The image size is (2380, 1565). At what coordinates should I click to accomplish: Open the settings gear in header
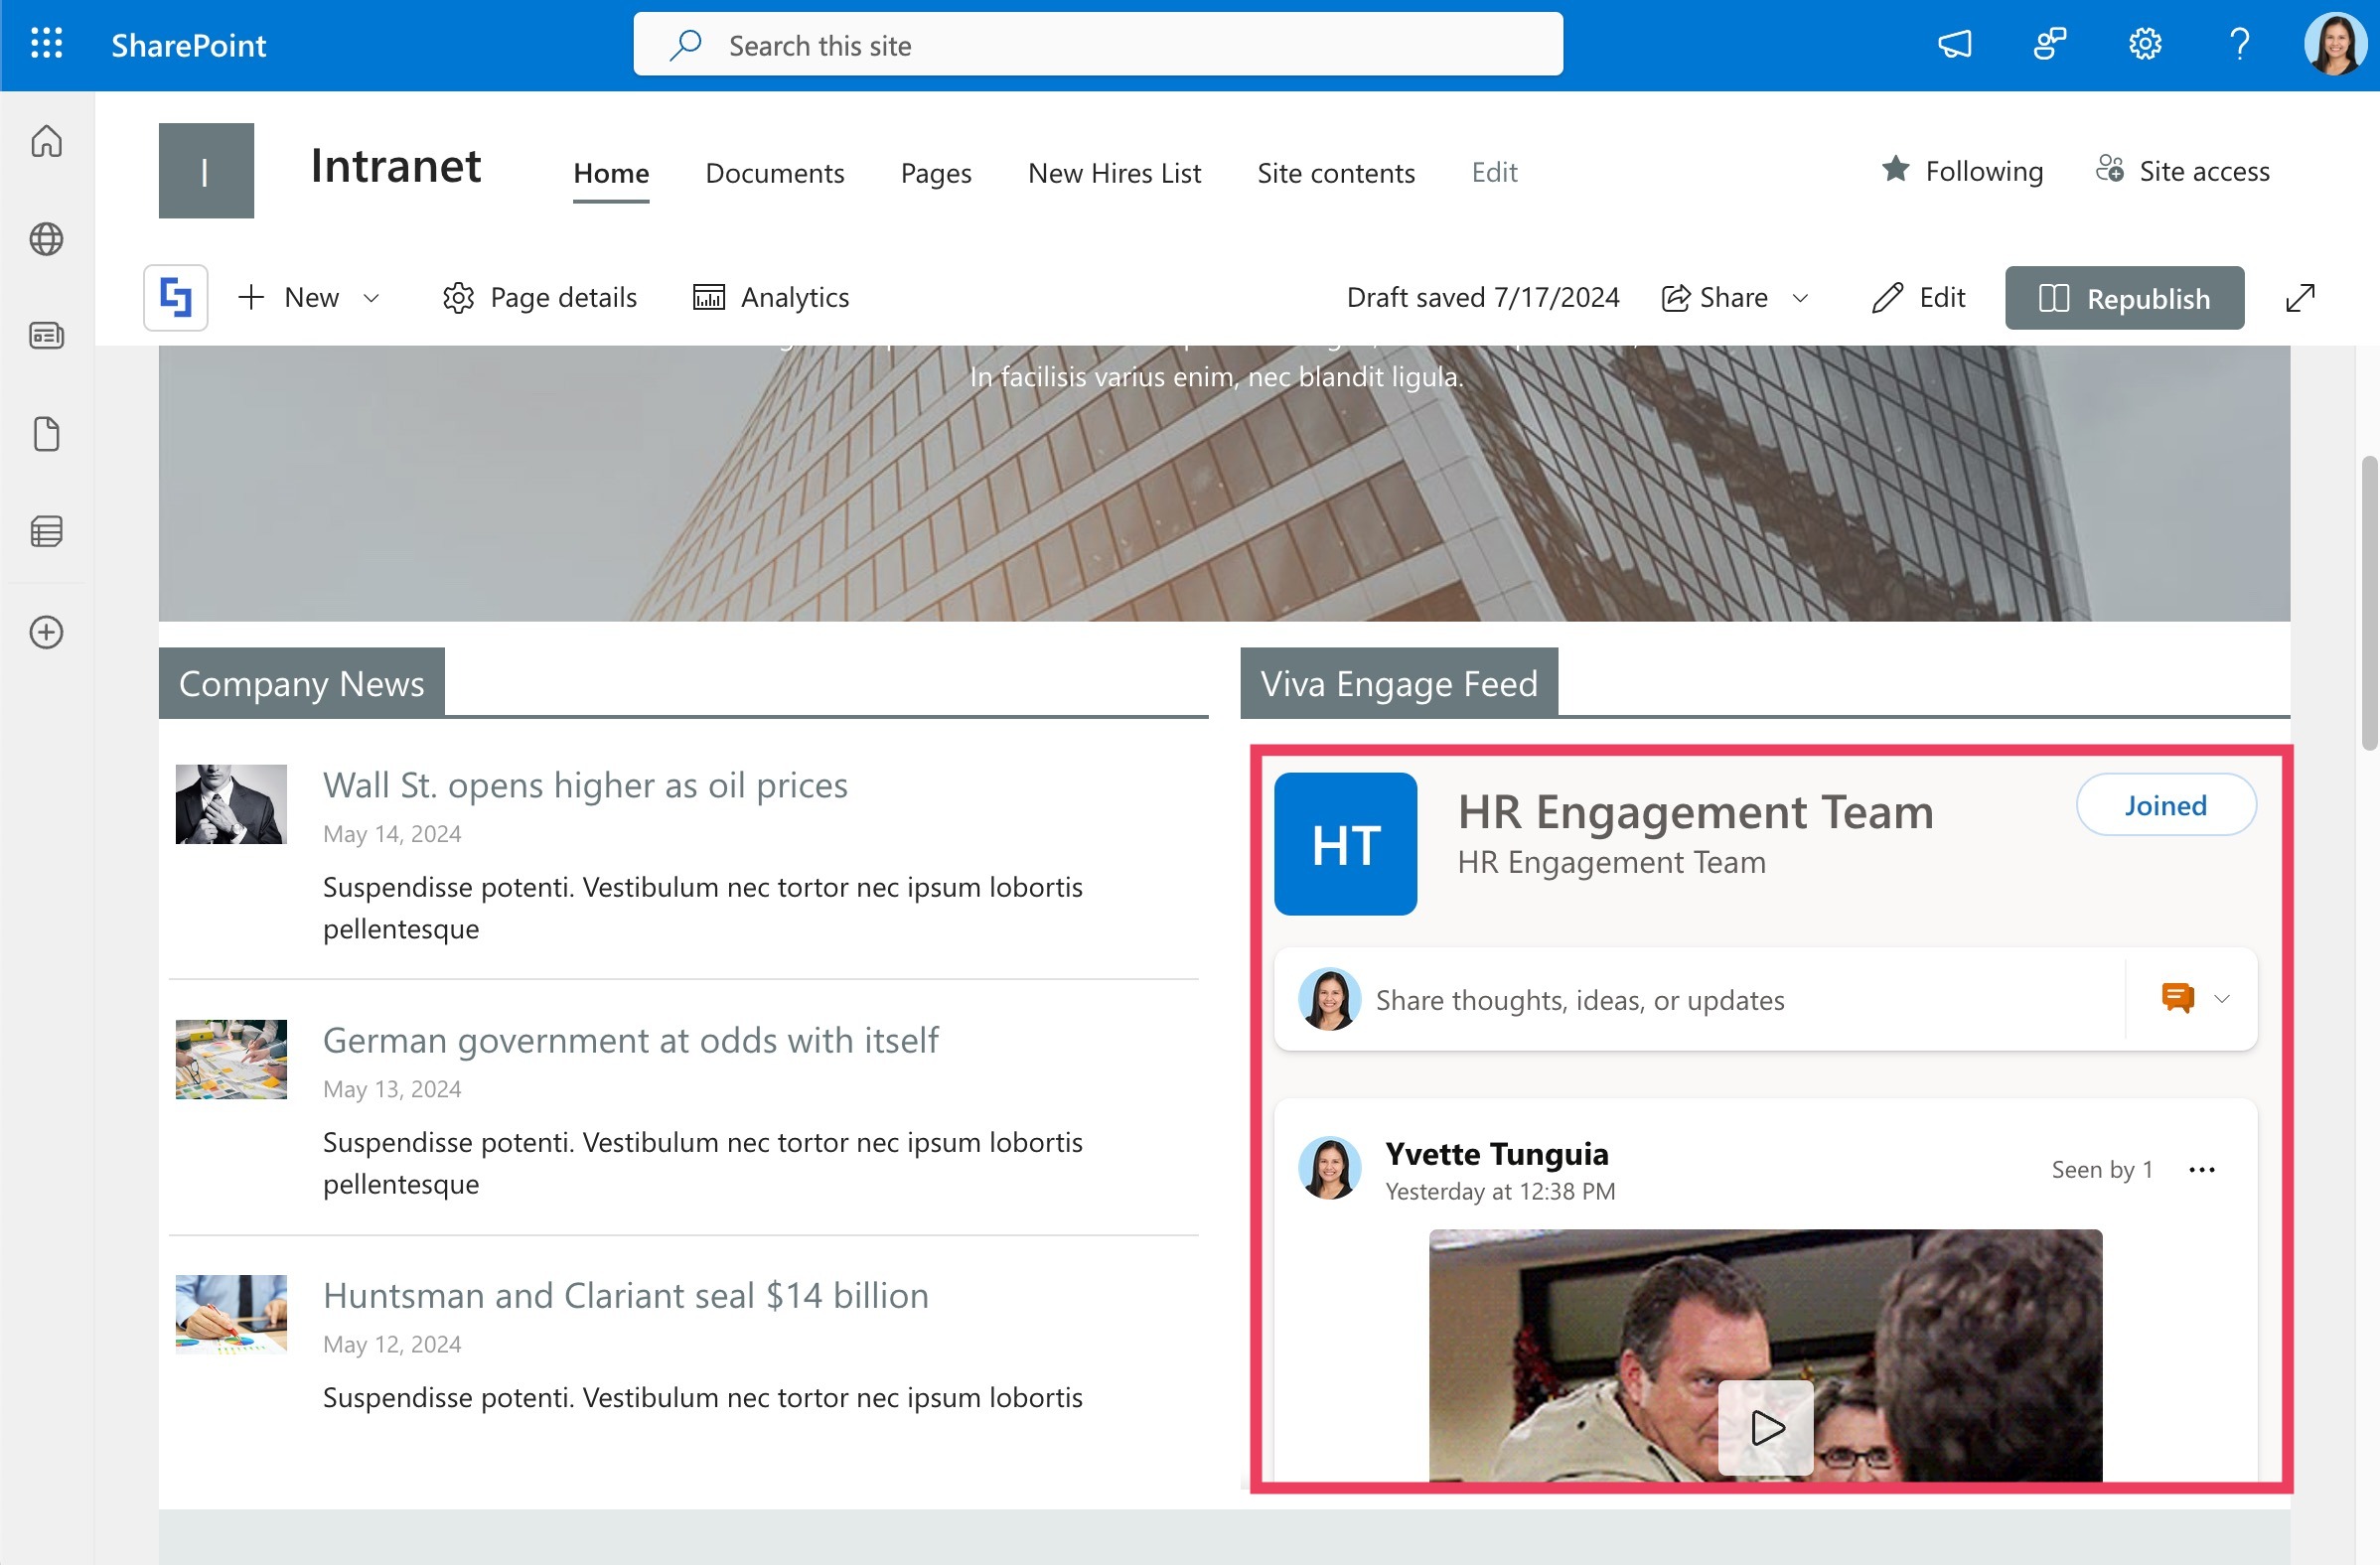2144,44
